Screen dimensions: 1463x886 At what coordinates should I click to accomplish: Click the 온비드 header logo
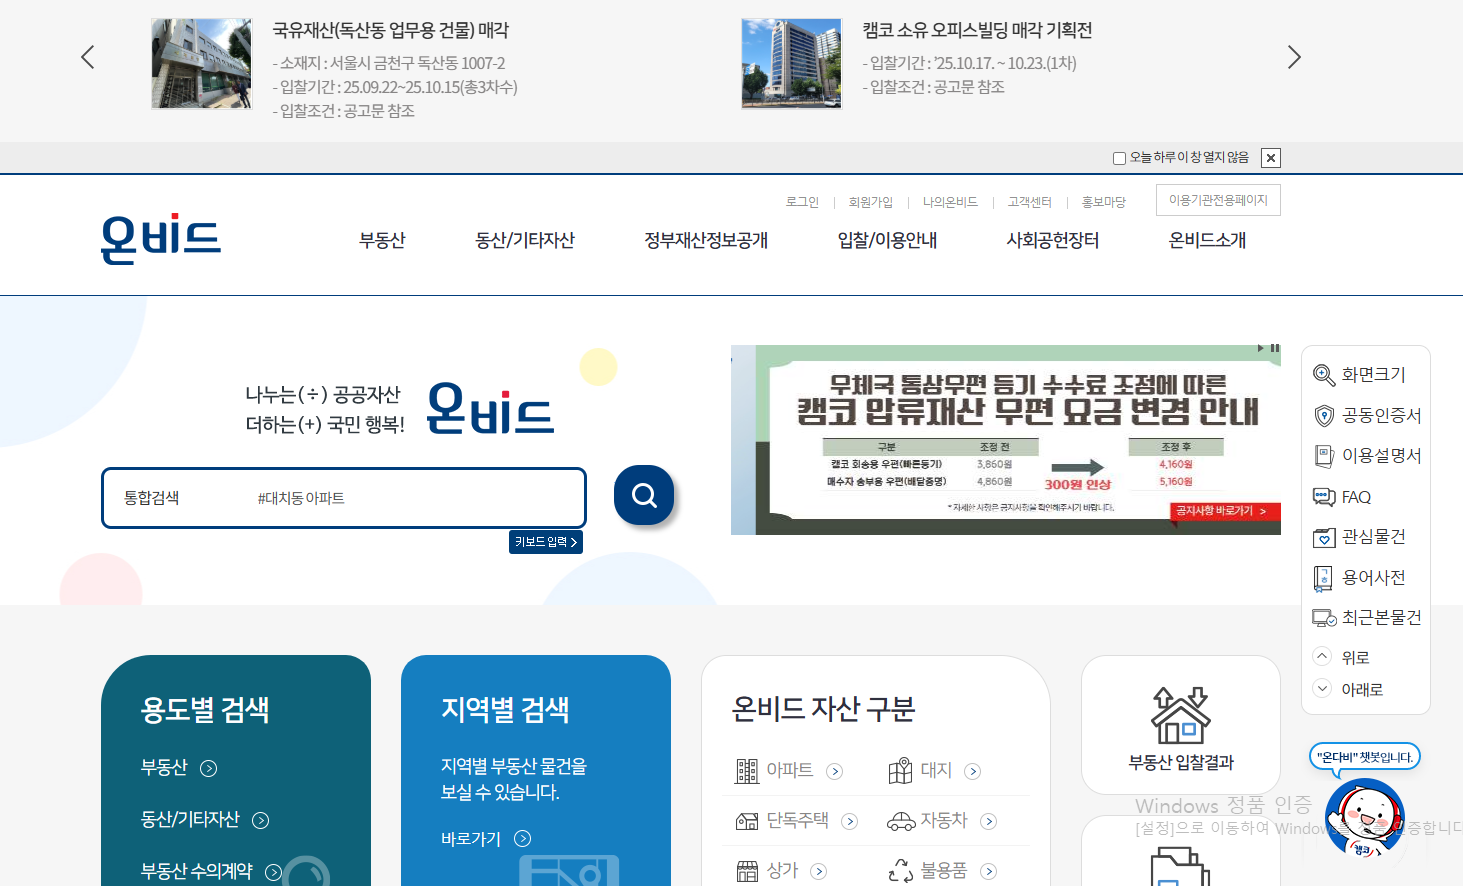pyautogui.click(x=161, y=239)
